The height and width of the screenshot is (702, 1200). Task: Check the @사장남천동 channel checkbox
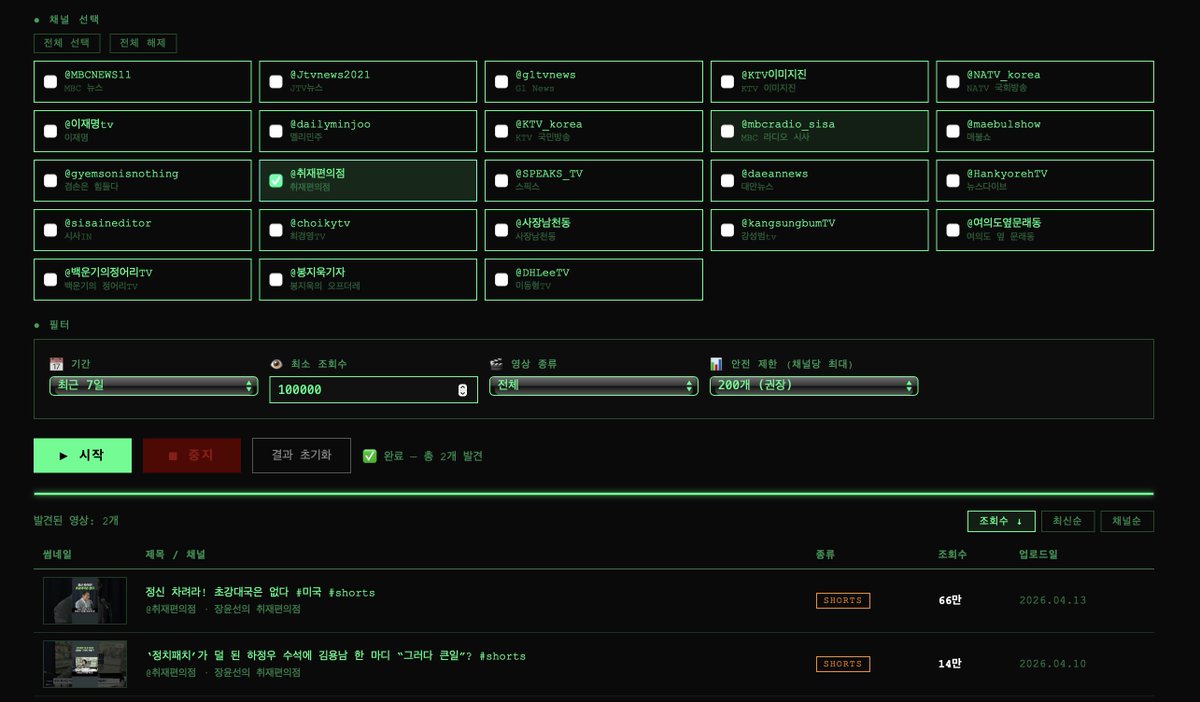click(x=501, y=230)
